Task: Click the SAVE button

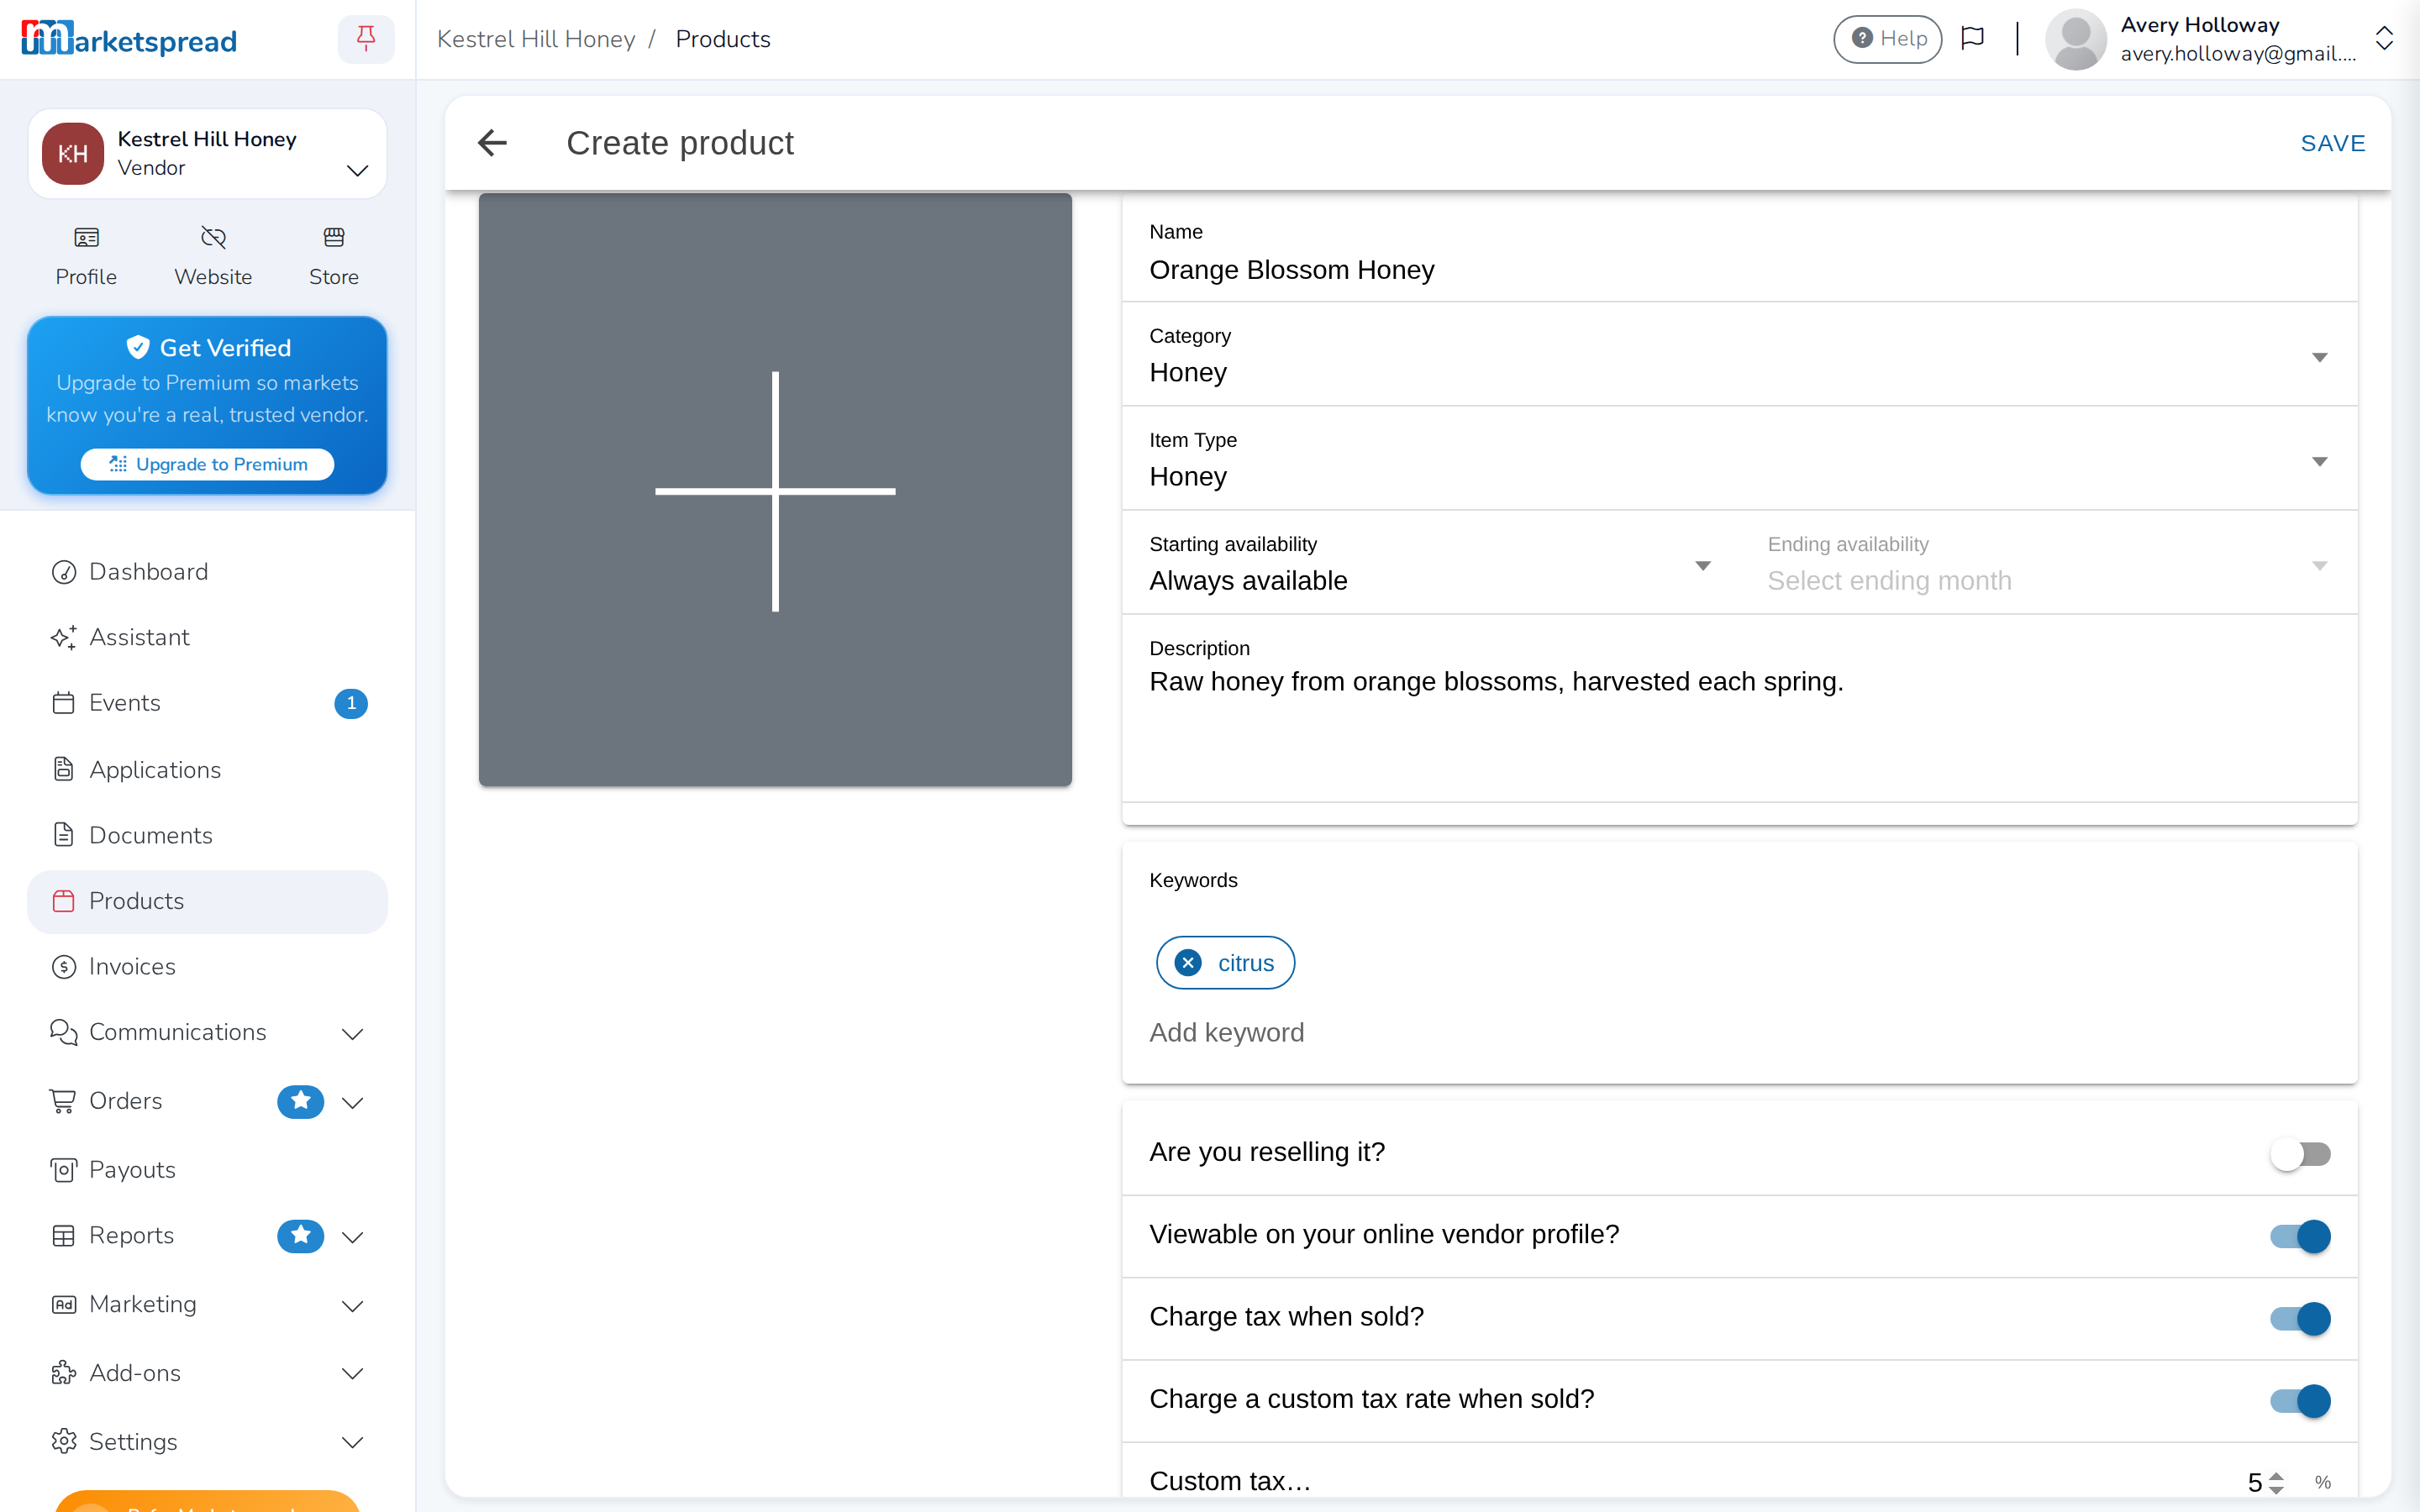Action: tap(2333, 143)
